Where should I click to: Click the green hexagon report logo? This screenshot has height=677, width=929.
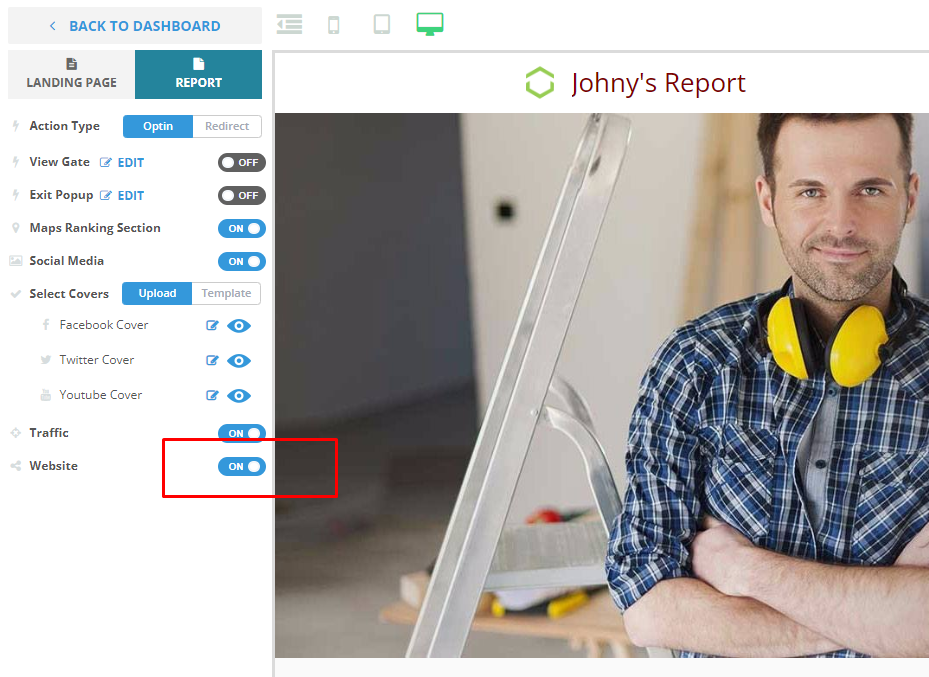tap(539, 83)
